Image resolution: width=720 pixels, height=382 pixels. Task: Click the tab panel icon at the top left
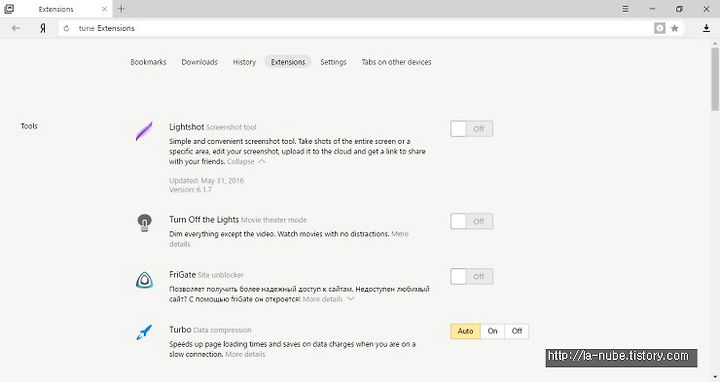pyautogui.click(x=9, y=9)
